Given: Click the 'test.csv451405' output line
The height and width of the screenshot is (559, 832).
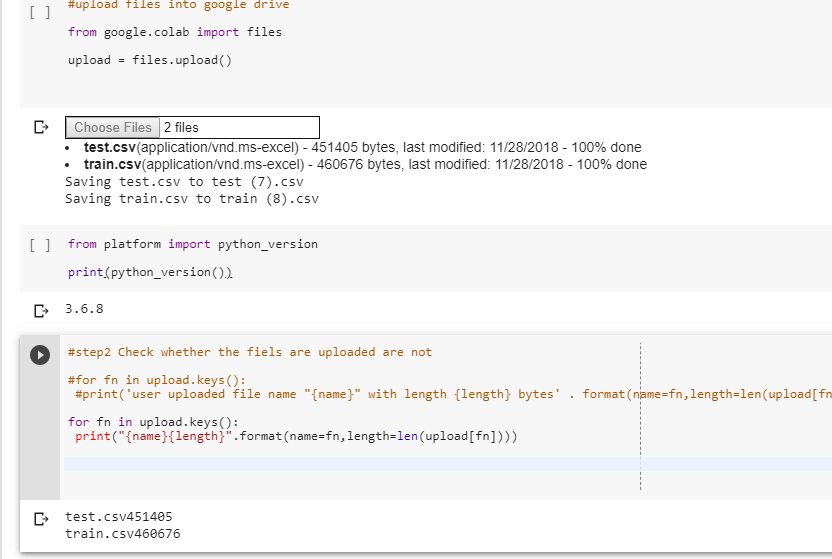Looking at the screenshot, I should click(119, 517).
